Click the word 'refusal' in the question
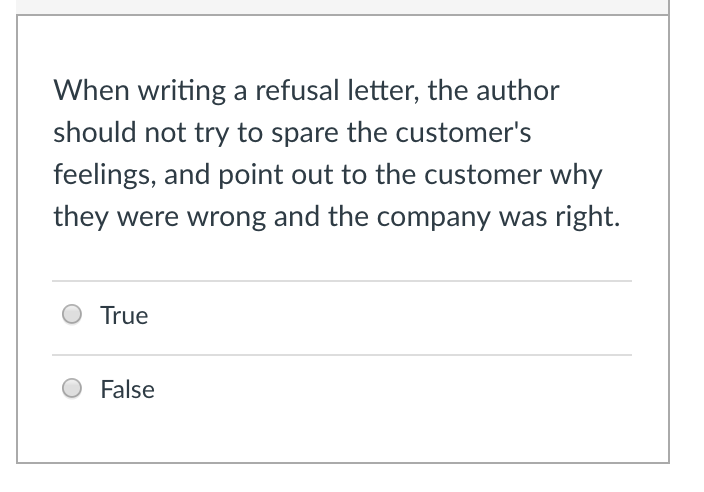The image size is (704, 492). tap(297, 90)
